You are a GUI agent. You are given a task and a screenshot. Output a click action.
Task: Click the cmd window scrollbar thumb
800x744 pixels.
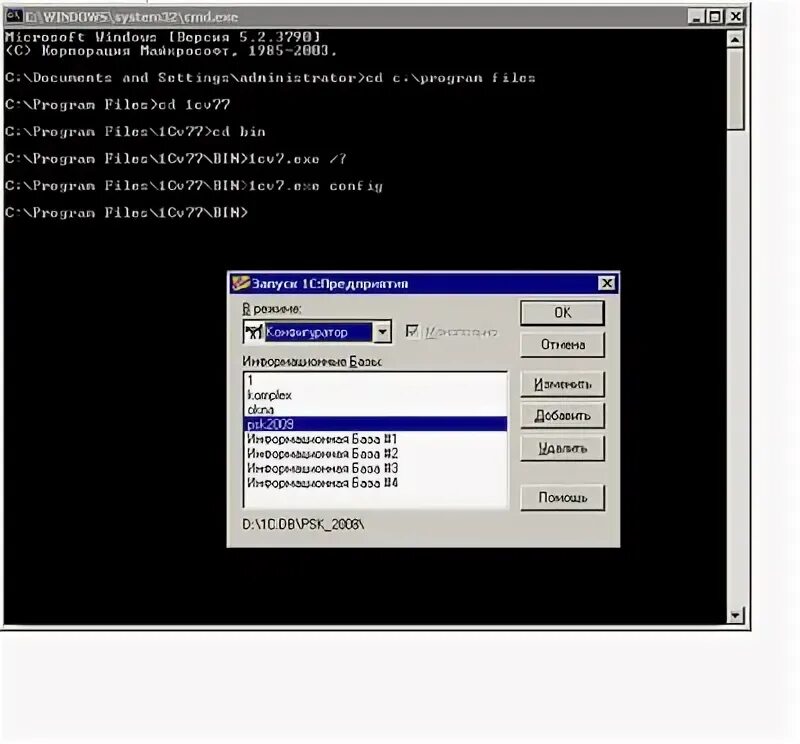[x=735, y=89]
